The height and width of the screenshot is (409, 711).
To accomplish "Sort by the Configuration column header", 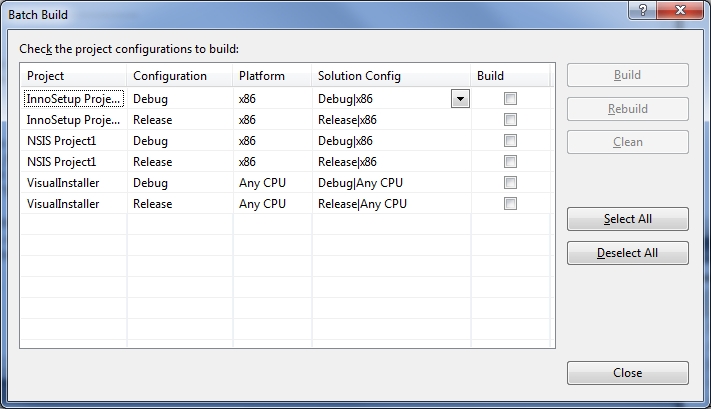I will point(180,76).
